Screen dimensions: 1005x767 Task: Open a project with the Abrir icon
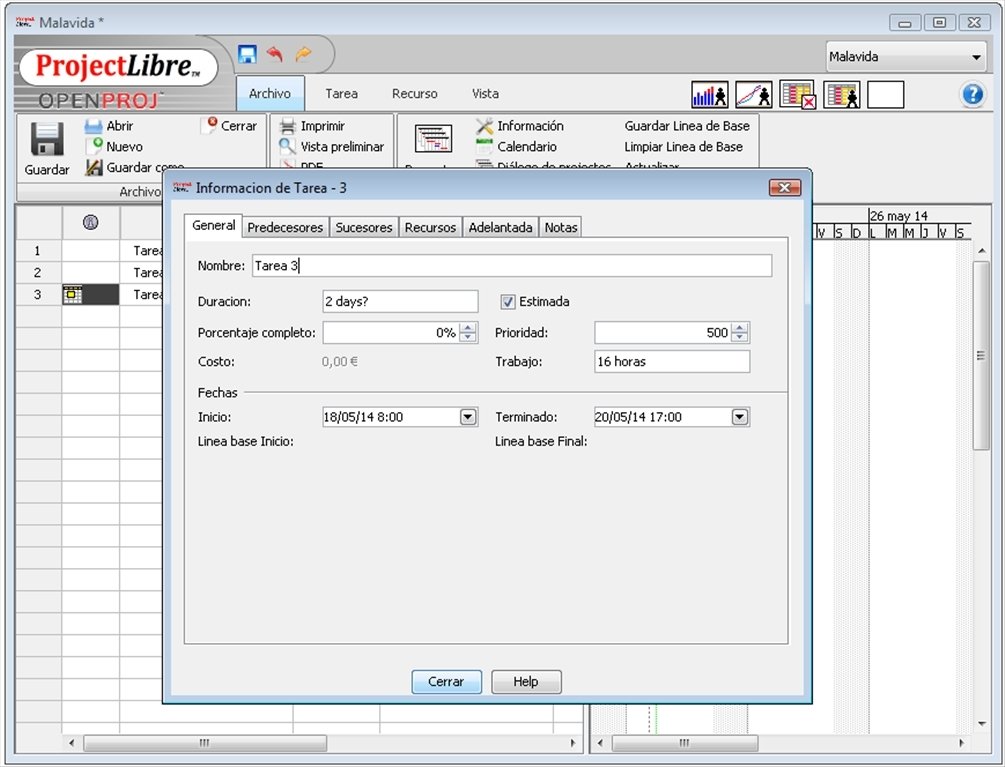[94, 126]
